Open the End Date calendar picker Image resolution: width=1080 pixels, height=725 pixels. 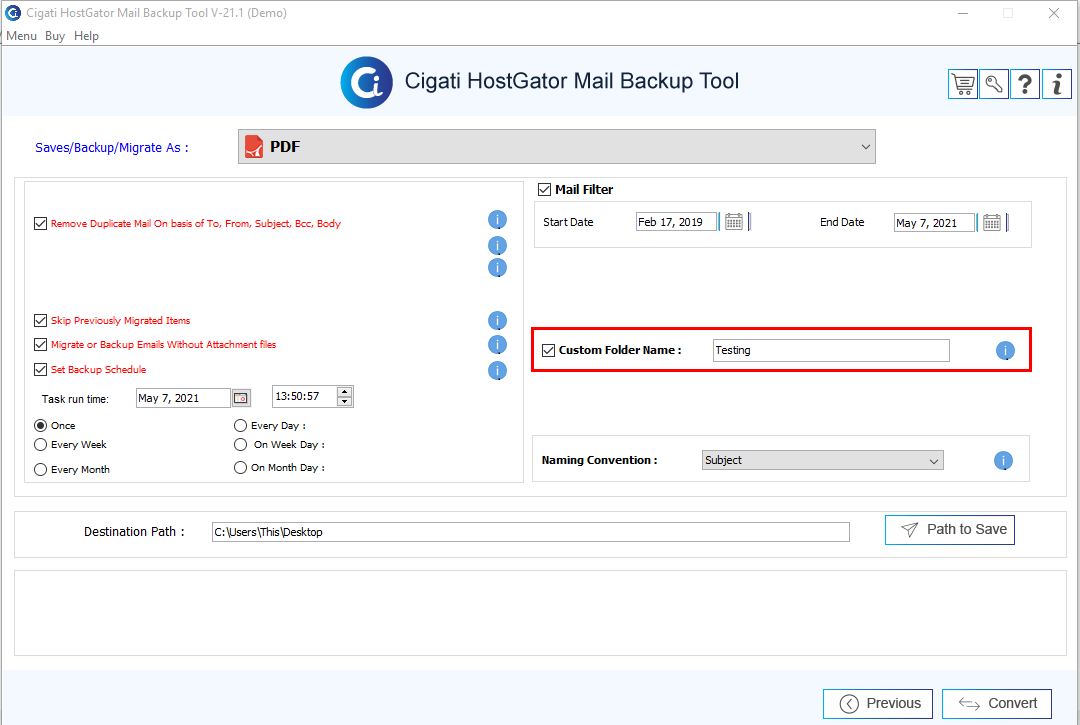click(x=991, y=222)
